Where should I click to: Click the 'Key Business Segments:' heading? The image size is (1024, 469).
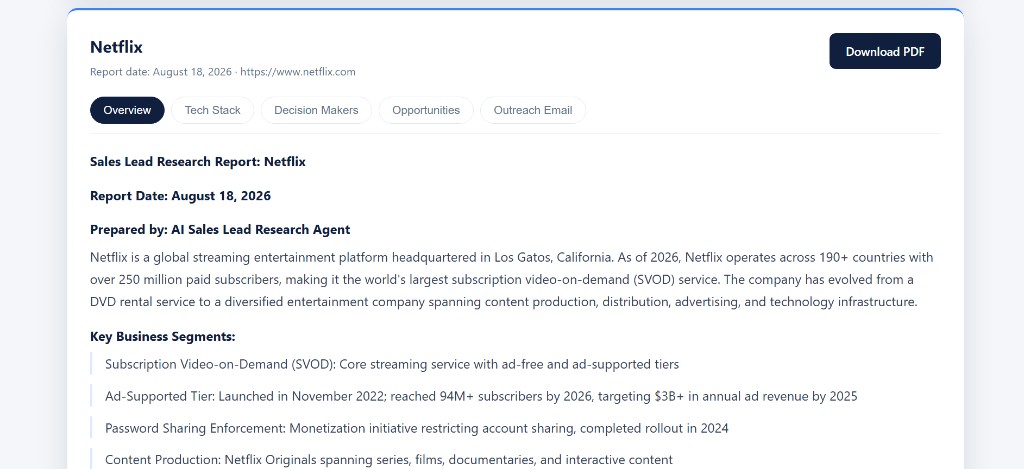click(163, 336)
